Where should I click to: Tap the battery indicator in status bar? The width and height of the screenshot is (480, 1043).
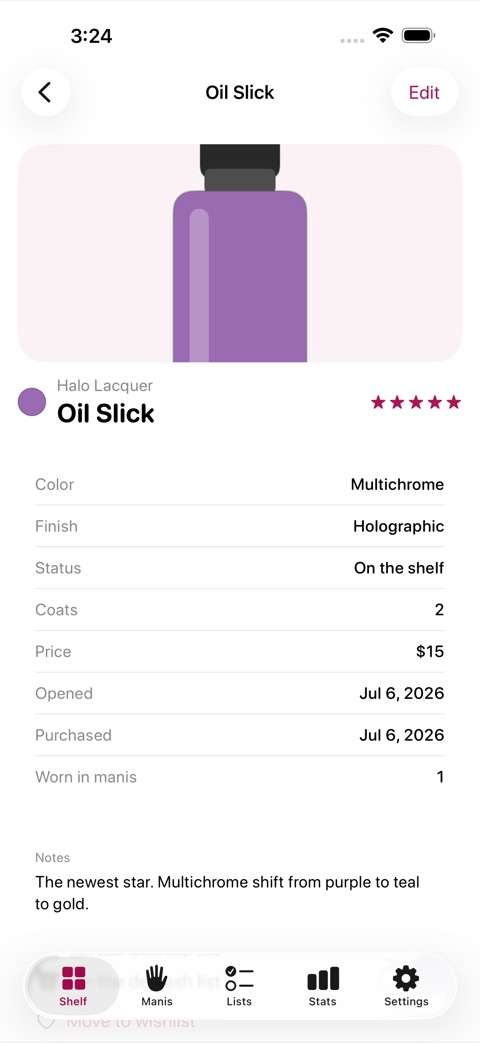pyautogui.click(x=418, y=35)
